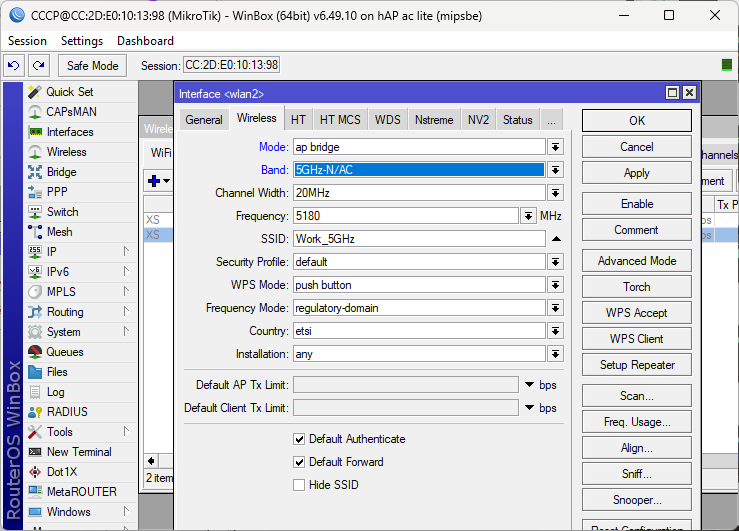This screenshot has width=739, height=531.
Task: Switch to NV2 tab
Action: point(478,120)
